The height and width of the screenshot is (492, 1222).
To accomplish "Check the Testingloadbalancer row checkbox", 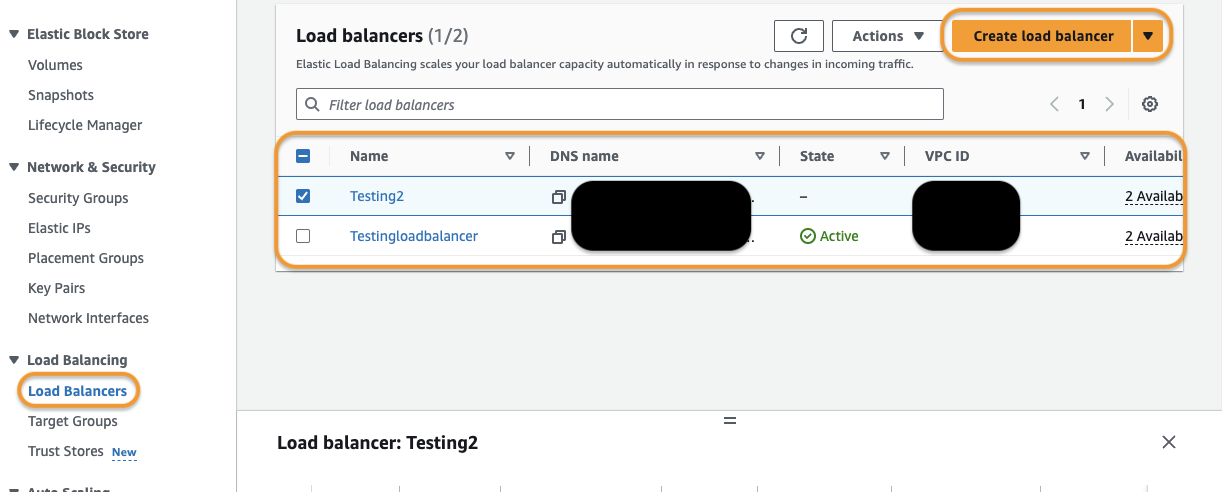I will [x=303, y=236].
